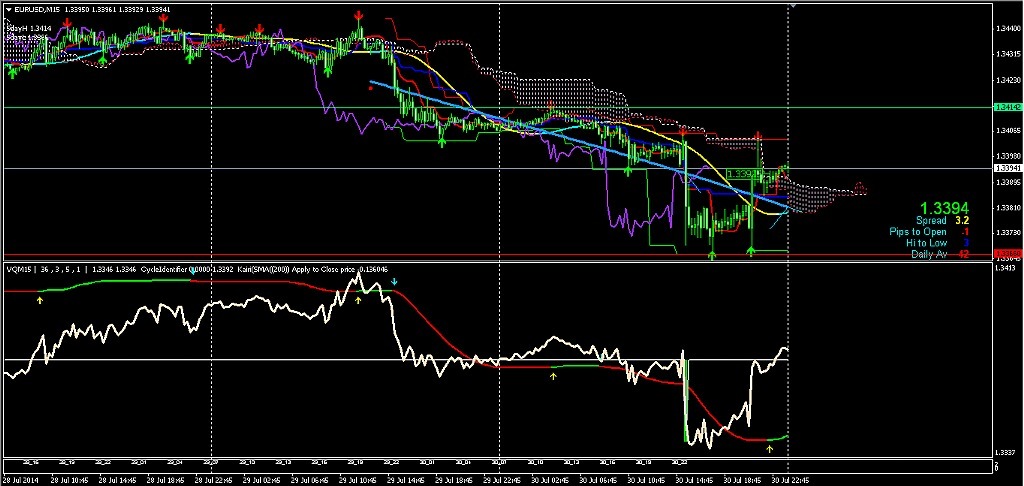
Task: Click the chart shift triangle marker on top edge
Action: pos(792,5)
